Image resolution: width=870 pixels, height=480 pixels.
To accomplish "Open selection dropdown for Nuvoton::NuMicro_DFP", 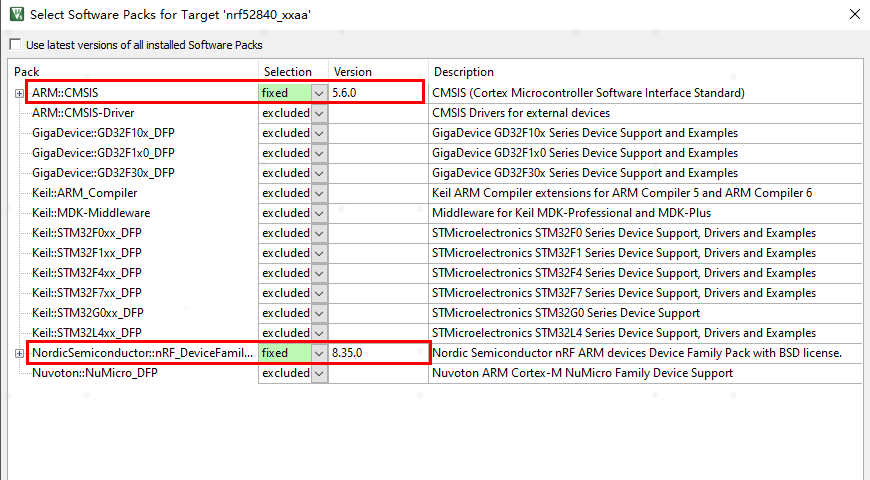I will [319, 373].
